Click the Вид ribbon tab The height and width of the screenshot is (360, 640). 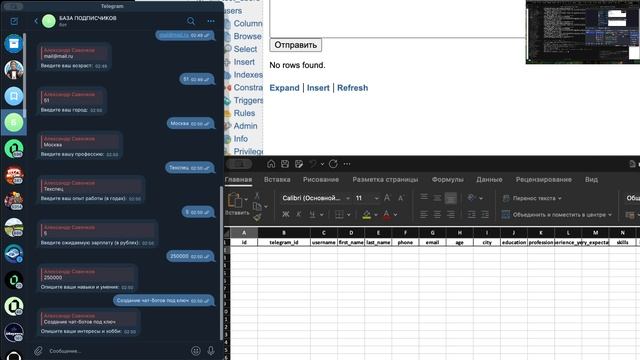pyautogui.click(x=591, y=180)
